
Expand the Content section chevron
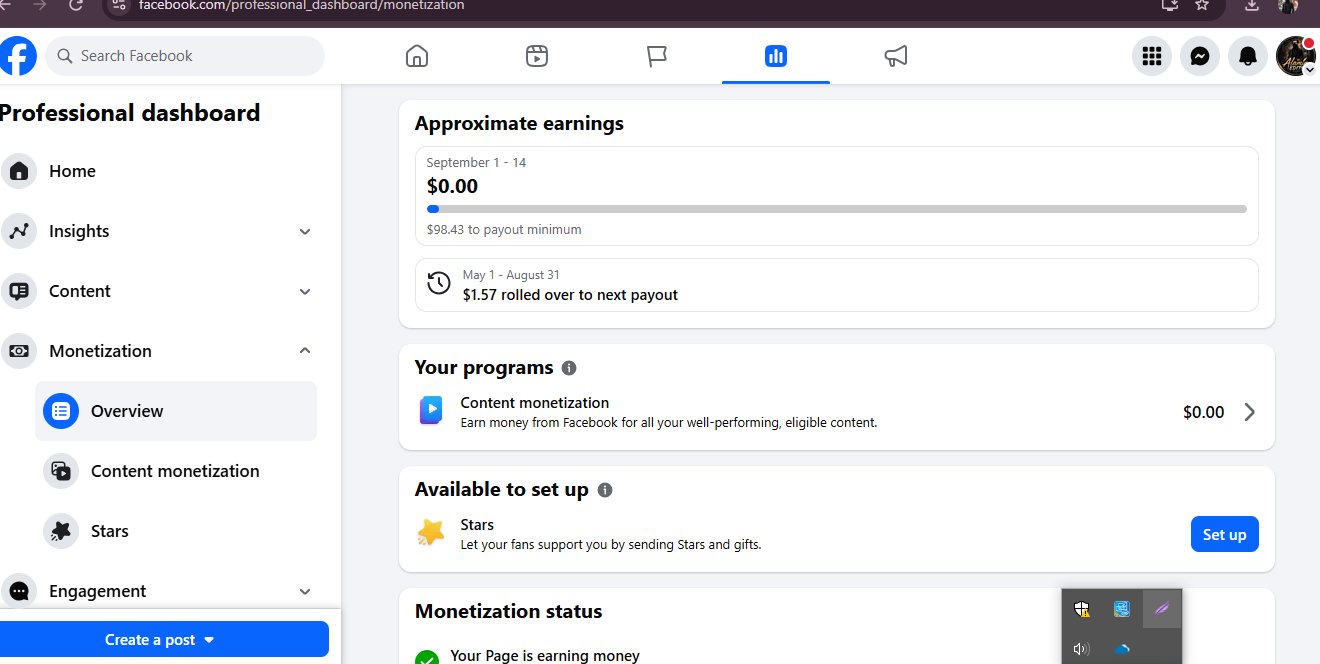(x=305, y=291)
